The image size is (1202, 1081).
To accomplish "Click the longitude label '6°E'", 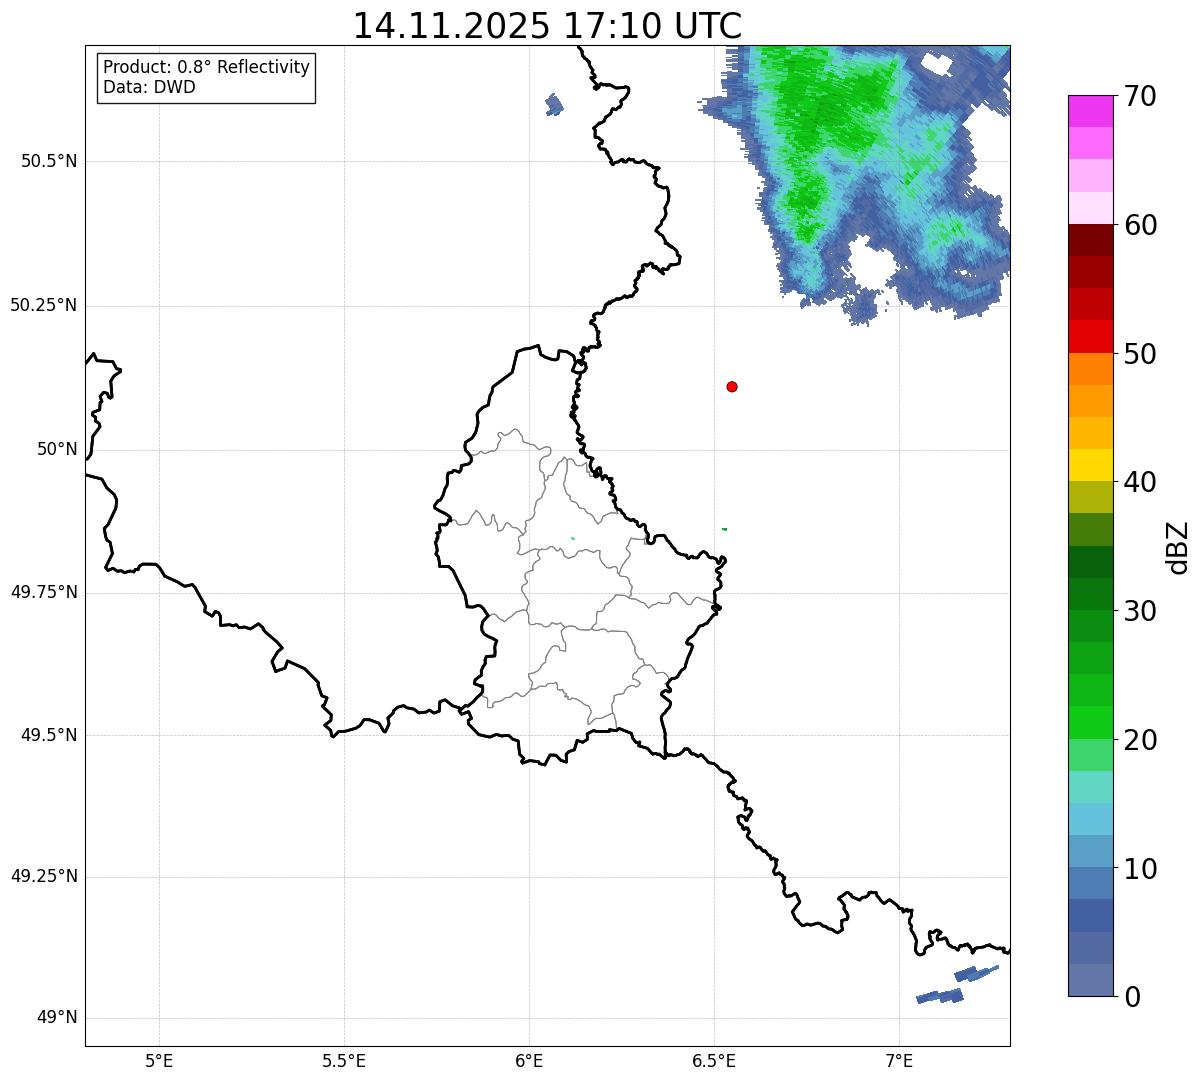I will pyautogui.click(x=529, y=1060).
